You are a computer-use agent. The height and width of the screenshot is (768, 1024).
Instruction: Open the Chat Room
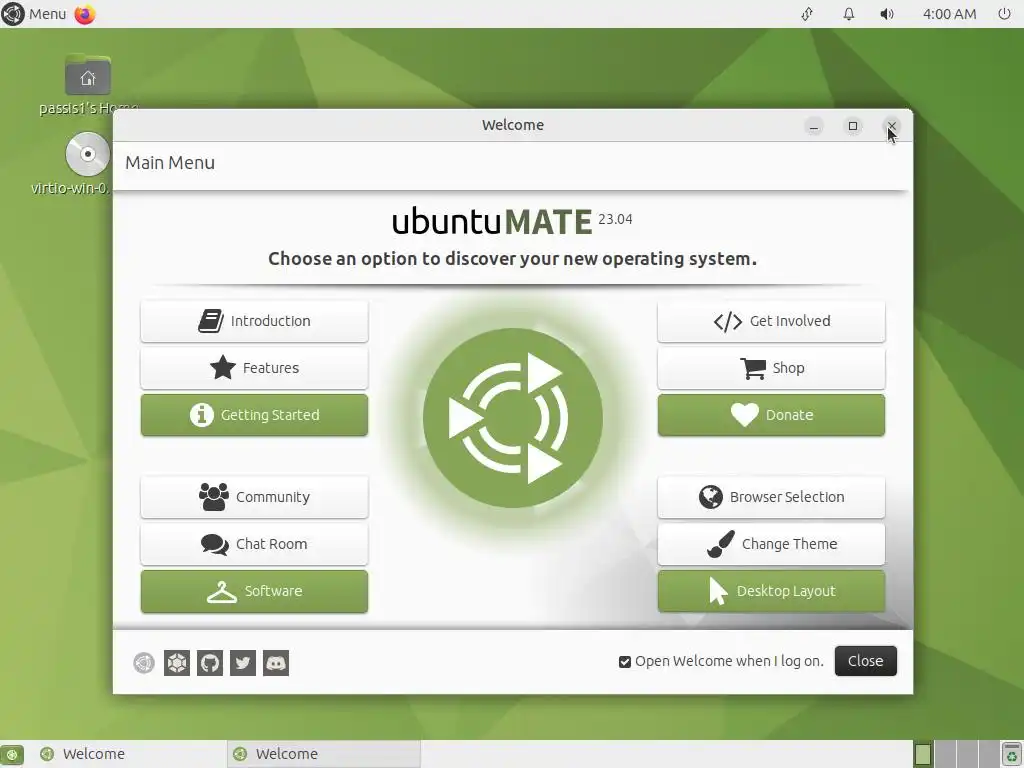coord(254,545)
